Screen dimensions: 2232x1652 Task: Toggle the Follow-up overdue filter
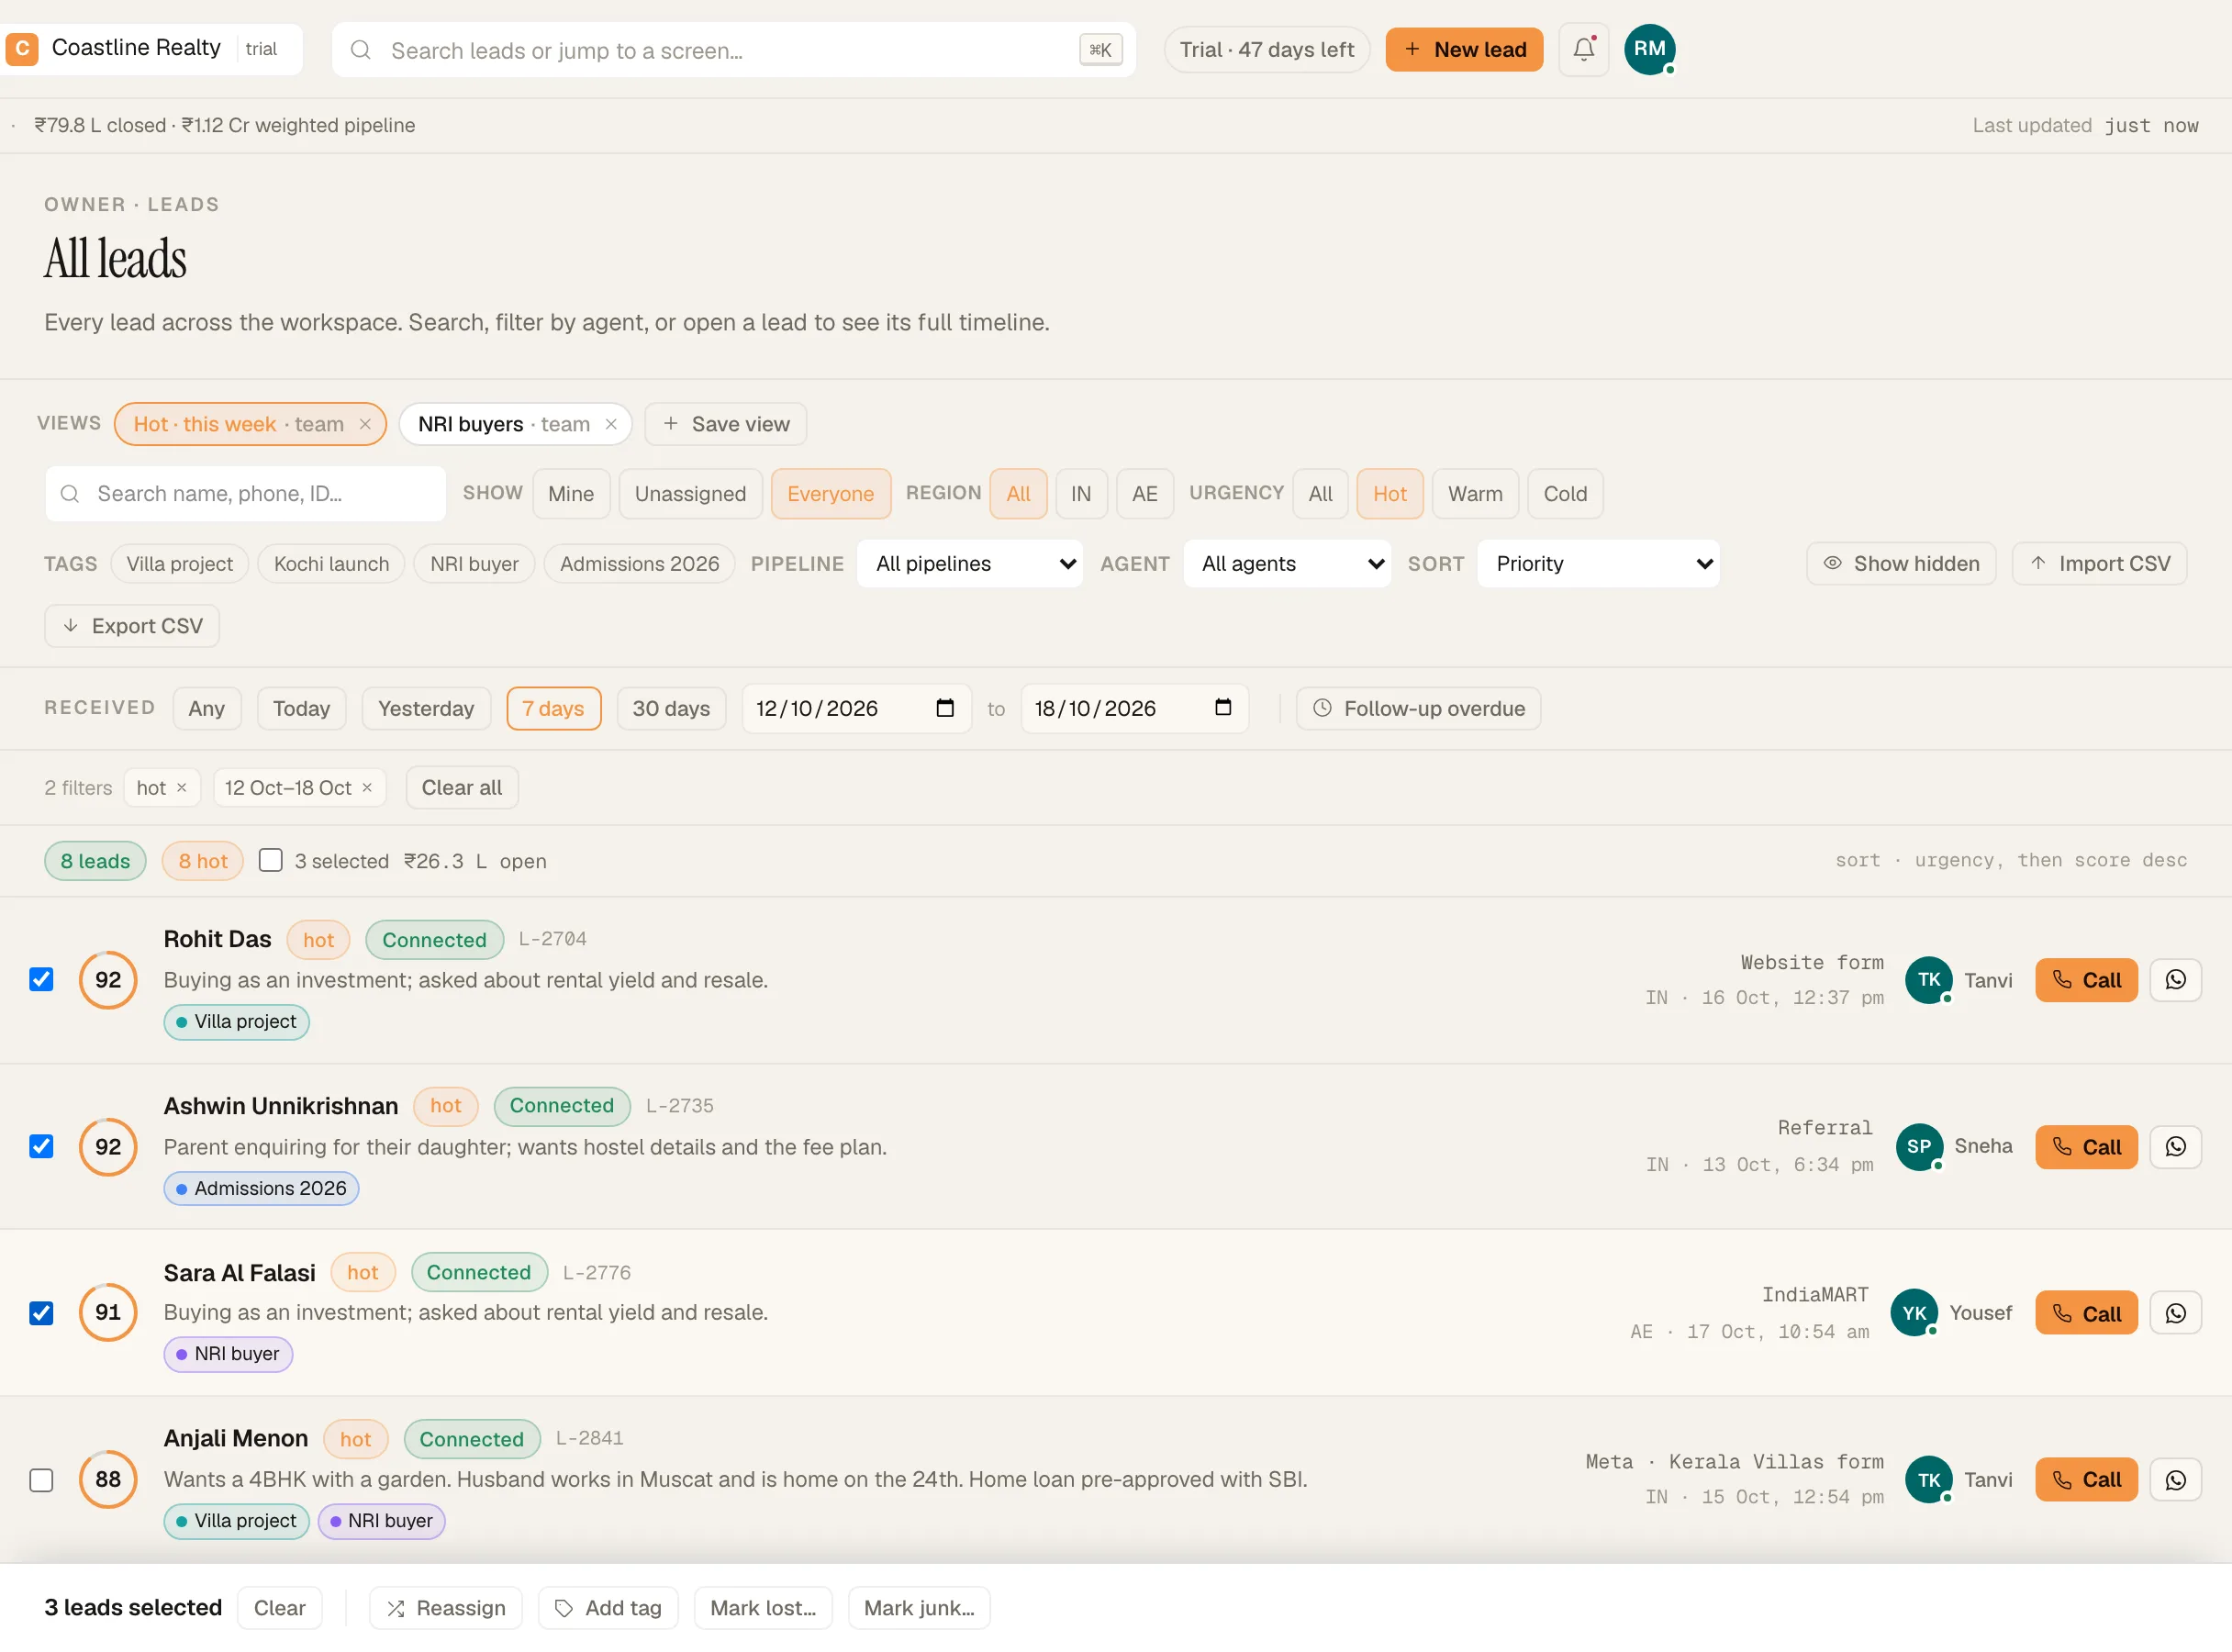pyautogui.click(x=1418, y=708)
